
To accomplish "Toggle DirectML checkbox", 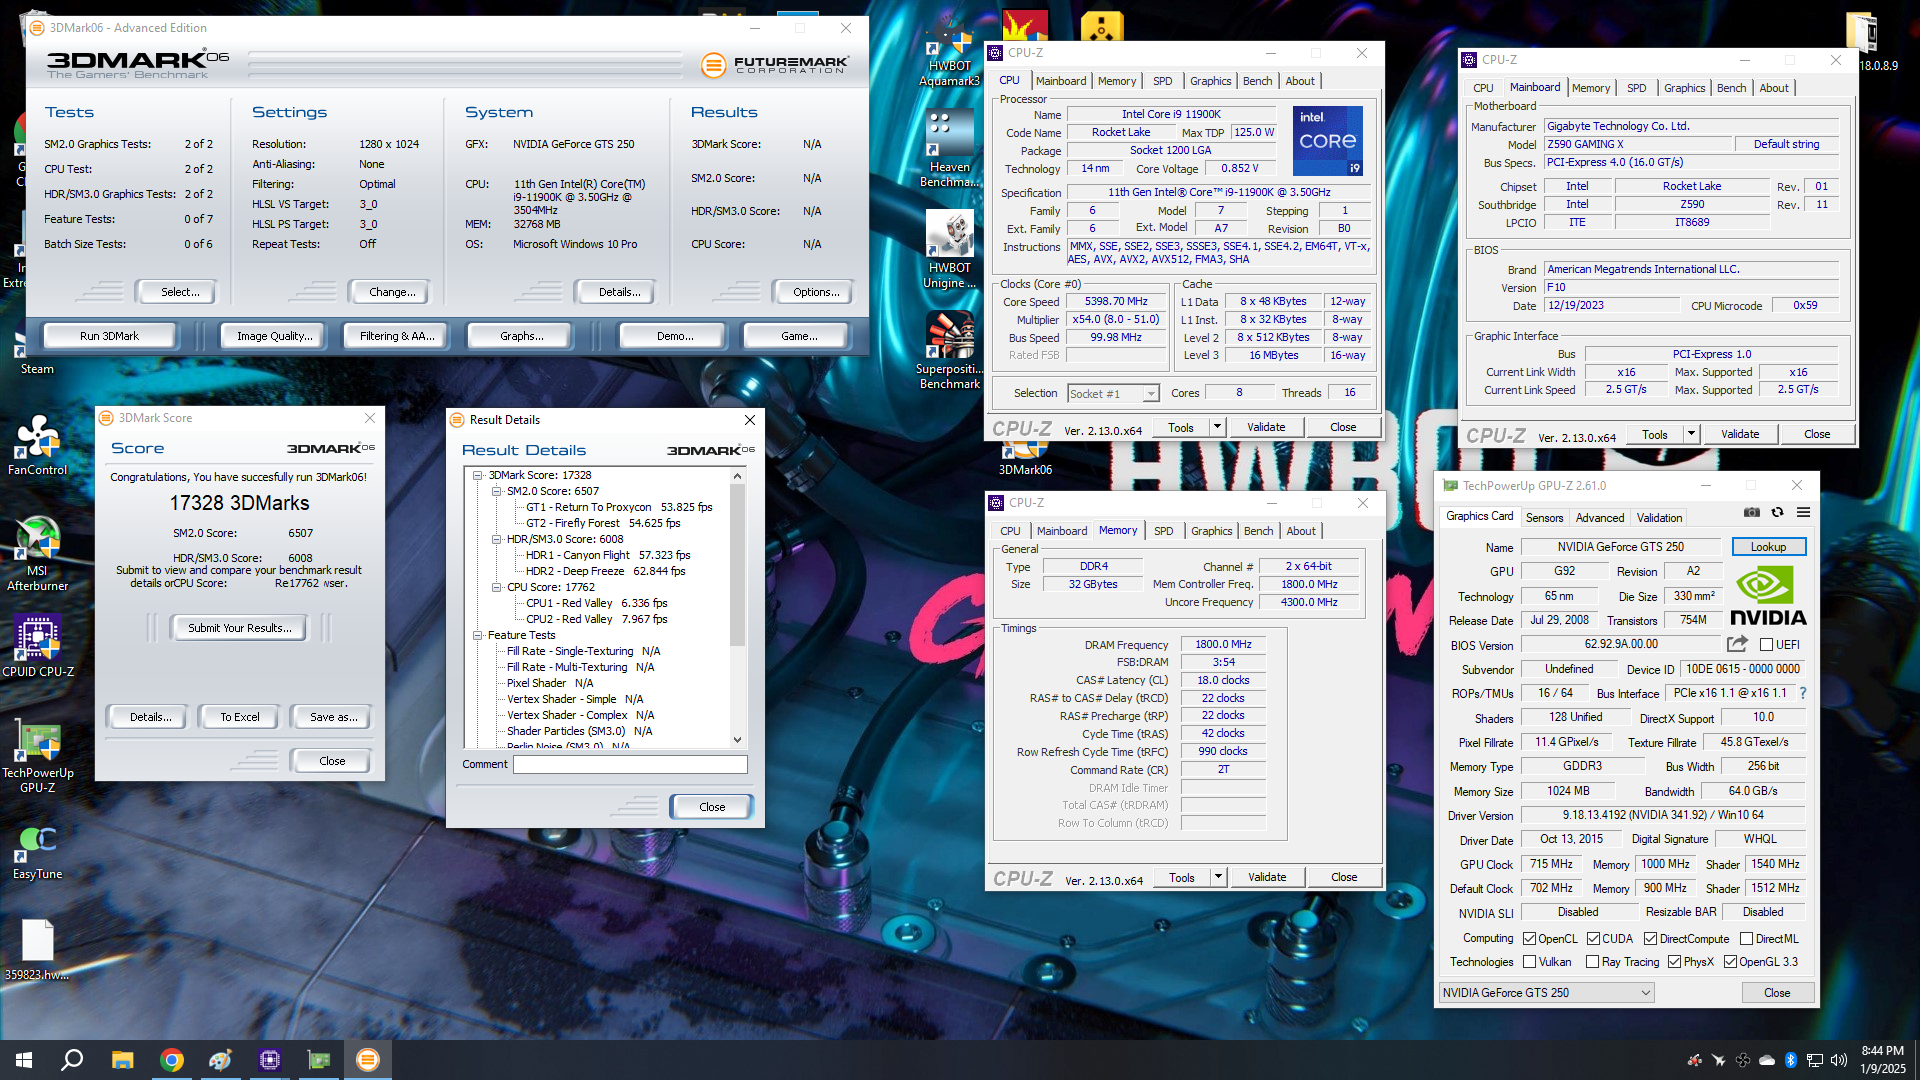I will point(1746,939).
